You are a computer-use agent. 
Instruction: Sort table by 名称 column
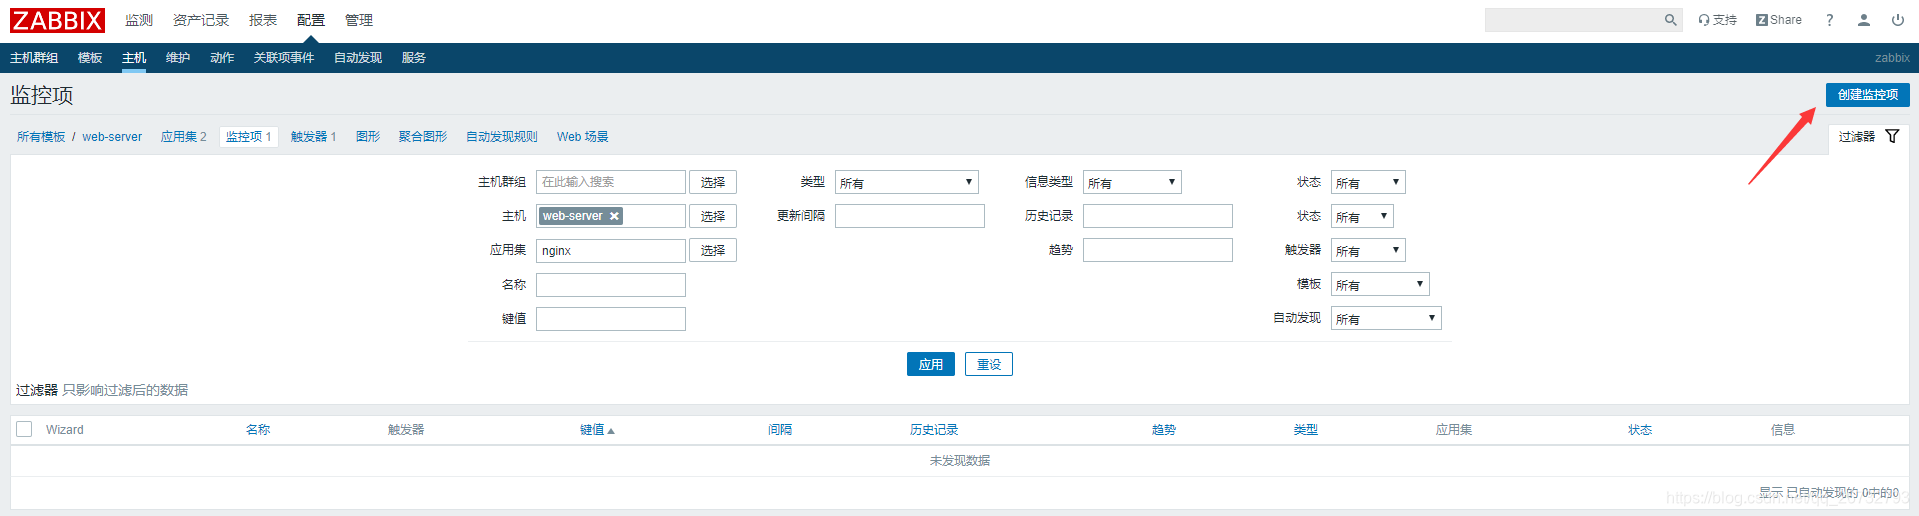(x=258, y=430)
